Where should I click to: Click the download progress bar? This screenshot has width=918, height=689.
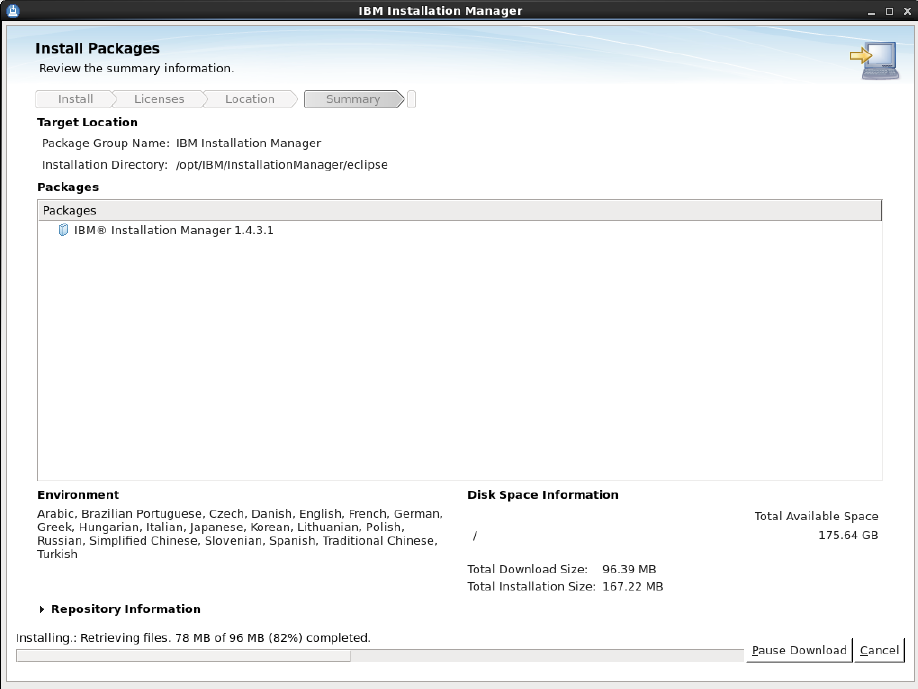[x=379, y=656]
